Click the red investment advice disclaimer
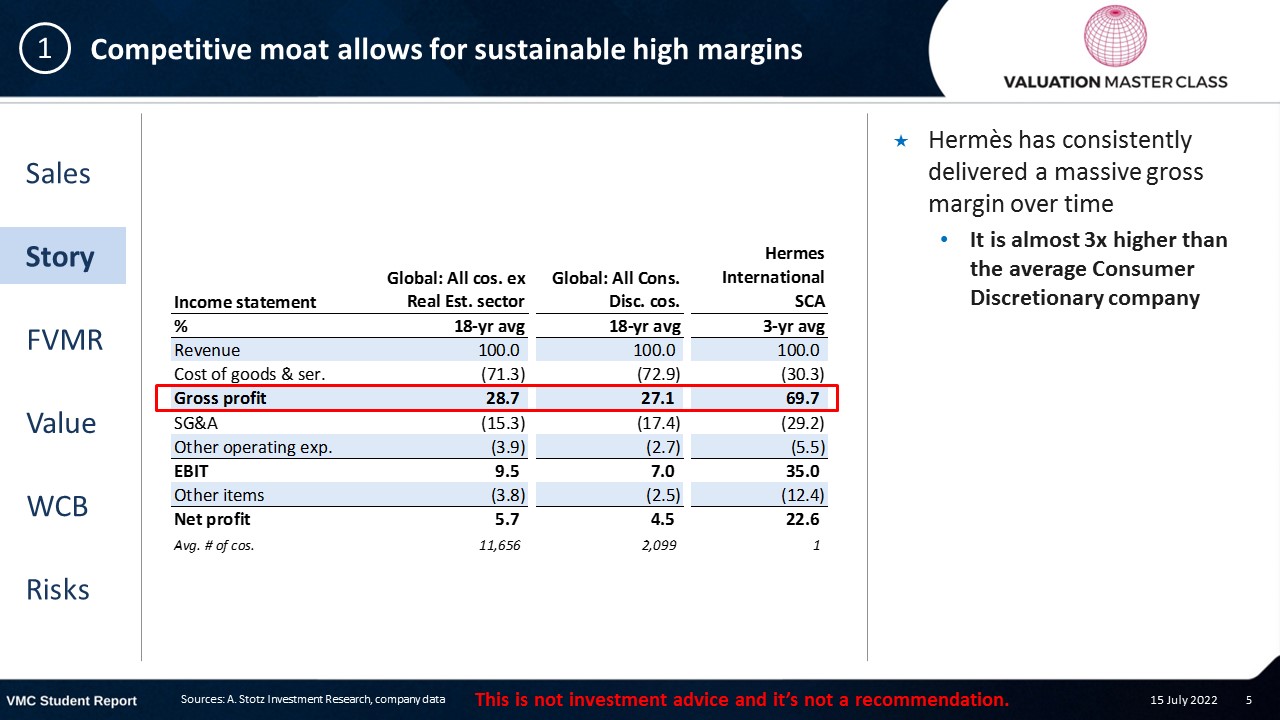This screenshot has width=1280, height=720. point(741,699)
